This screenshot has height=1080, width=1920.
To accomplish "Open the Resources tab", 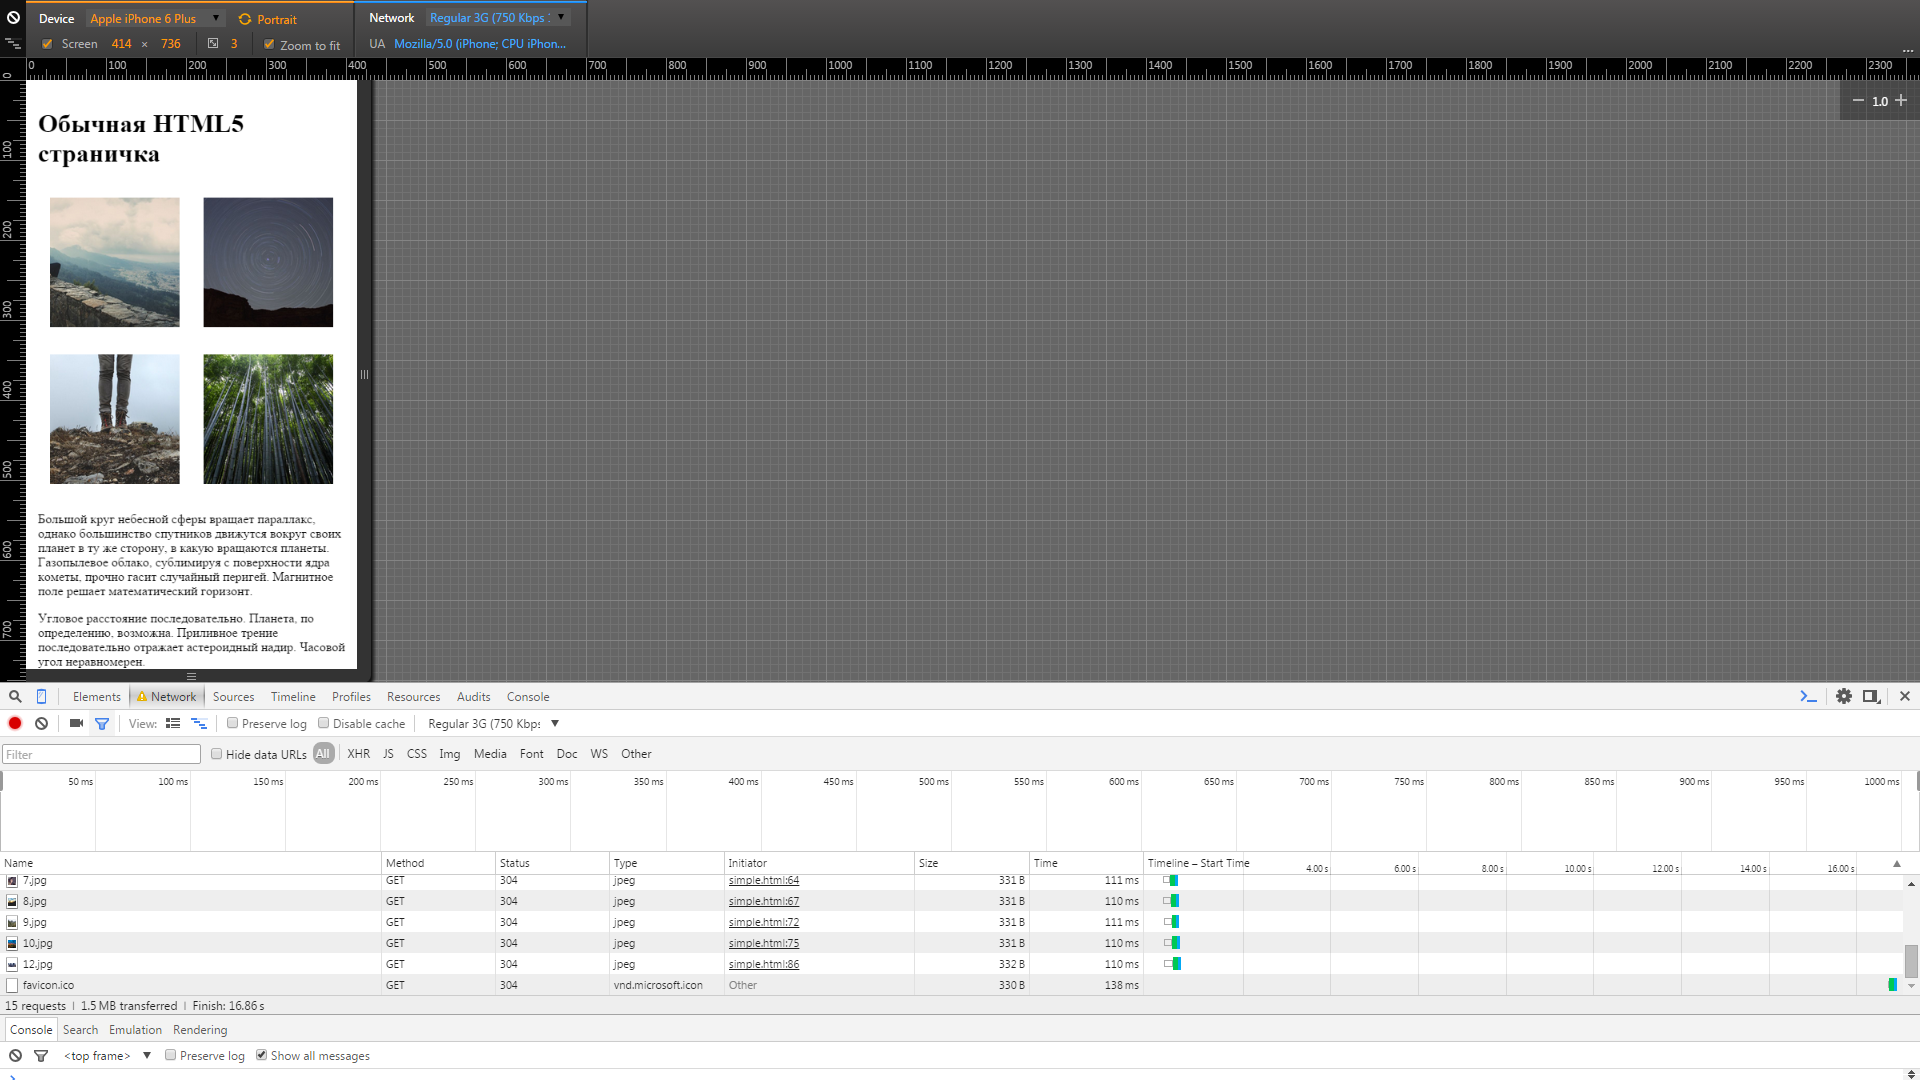I will click(413, 697).
